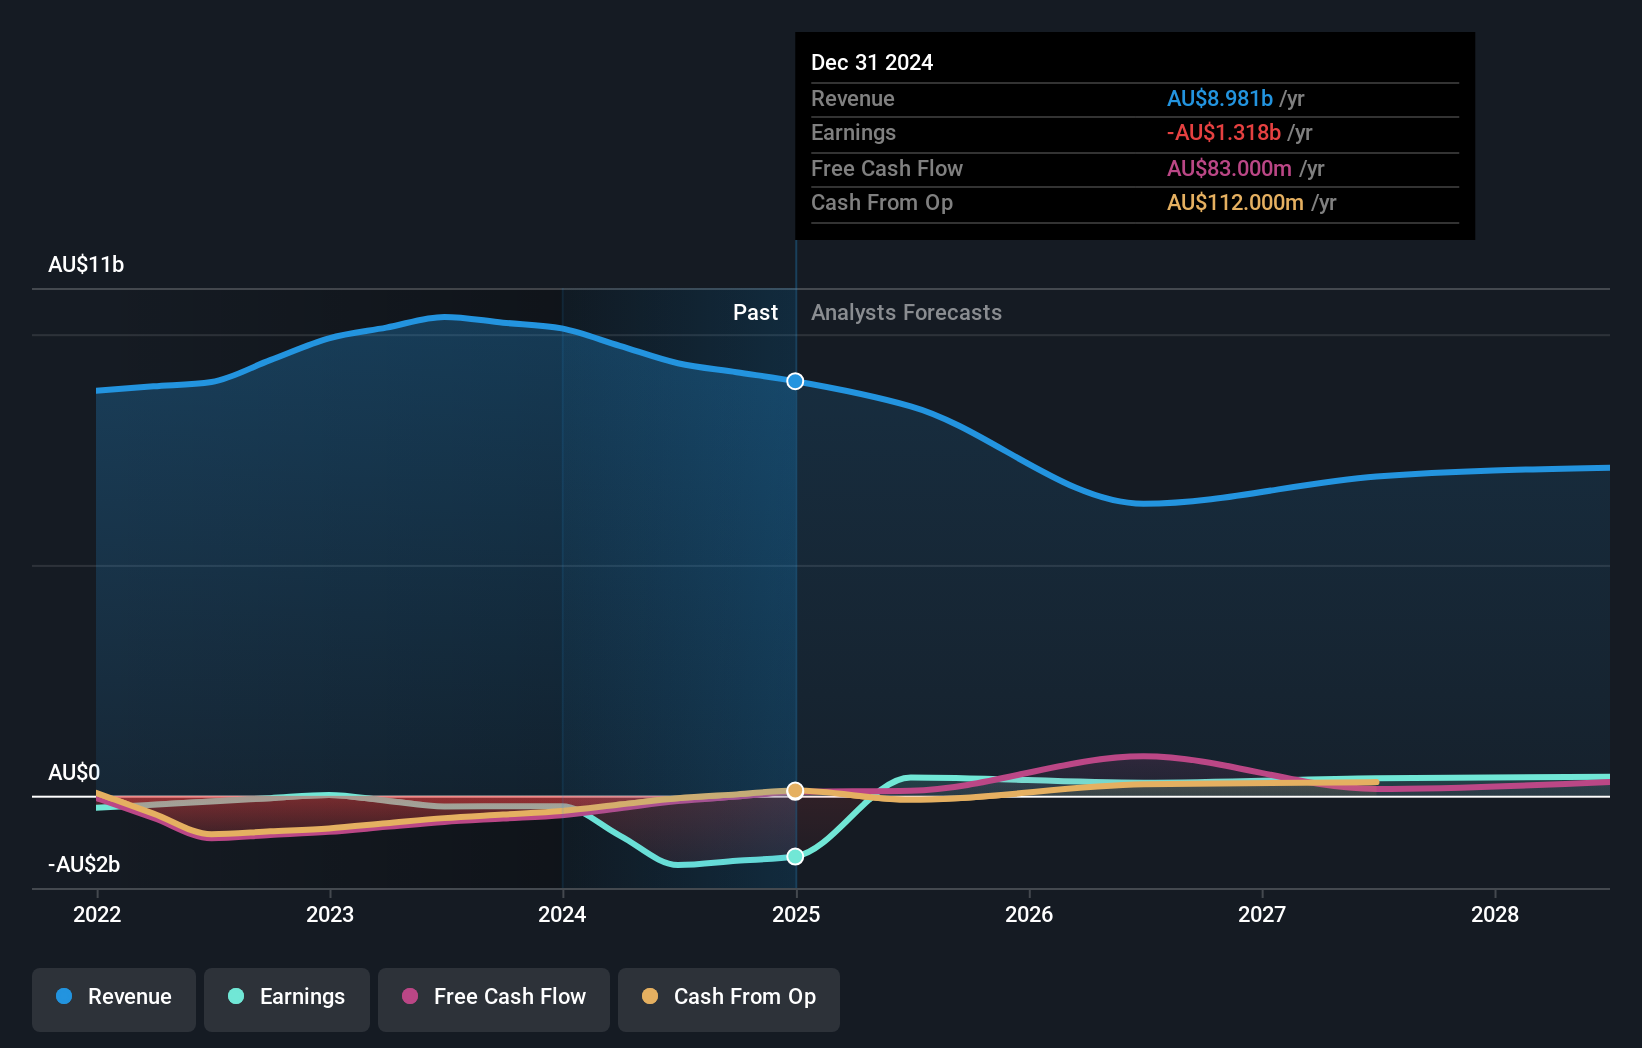Screen dimensions: 1642x1048
Task: Hide the Free Cash Flow line via its legend button
Action: (494, 997)
